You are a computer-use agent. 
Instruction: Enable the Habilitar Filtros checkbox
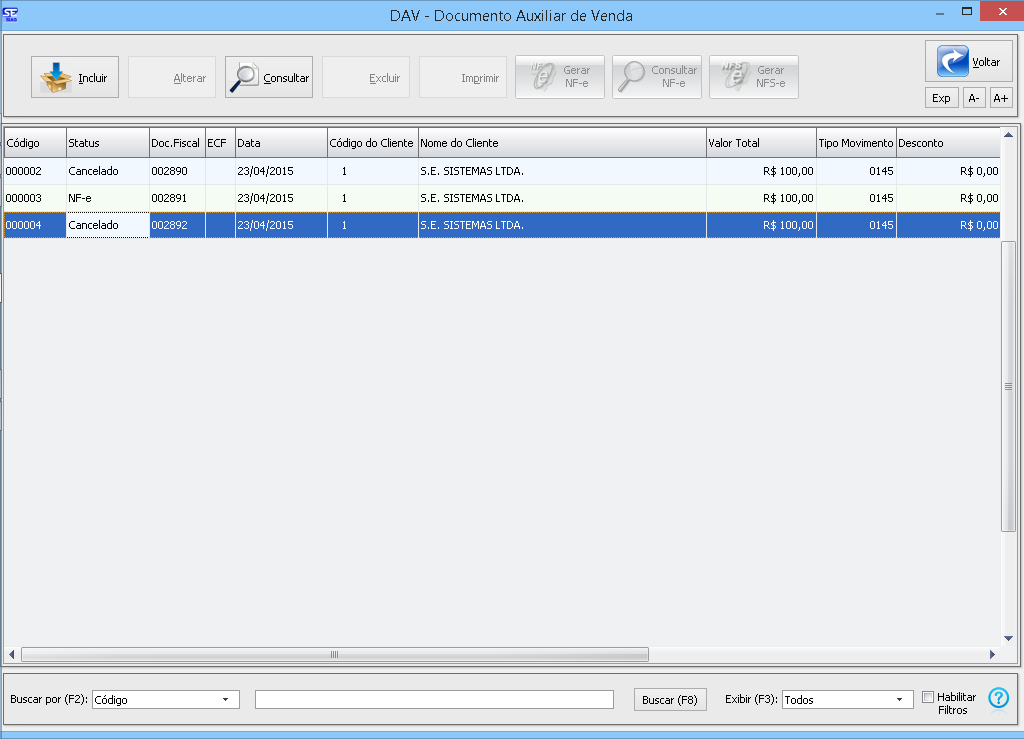928,697
